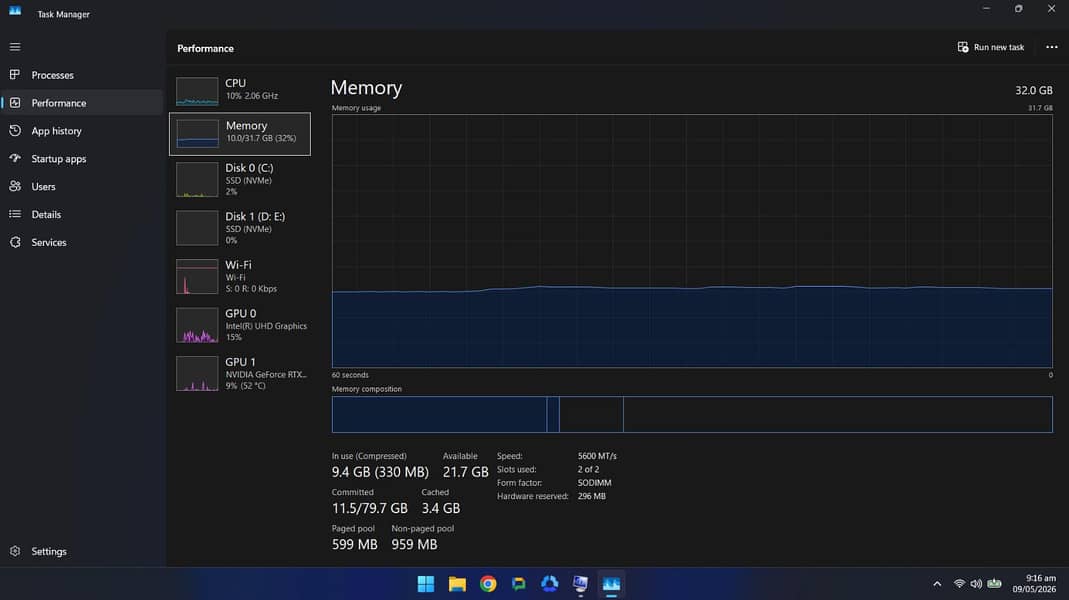Click the battery tray icon
The height and width of the screenshot is (600, 1069).
995,584
